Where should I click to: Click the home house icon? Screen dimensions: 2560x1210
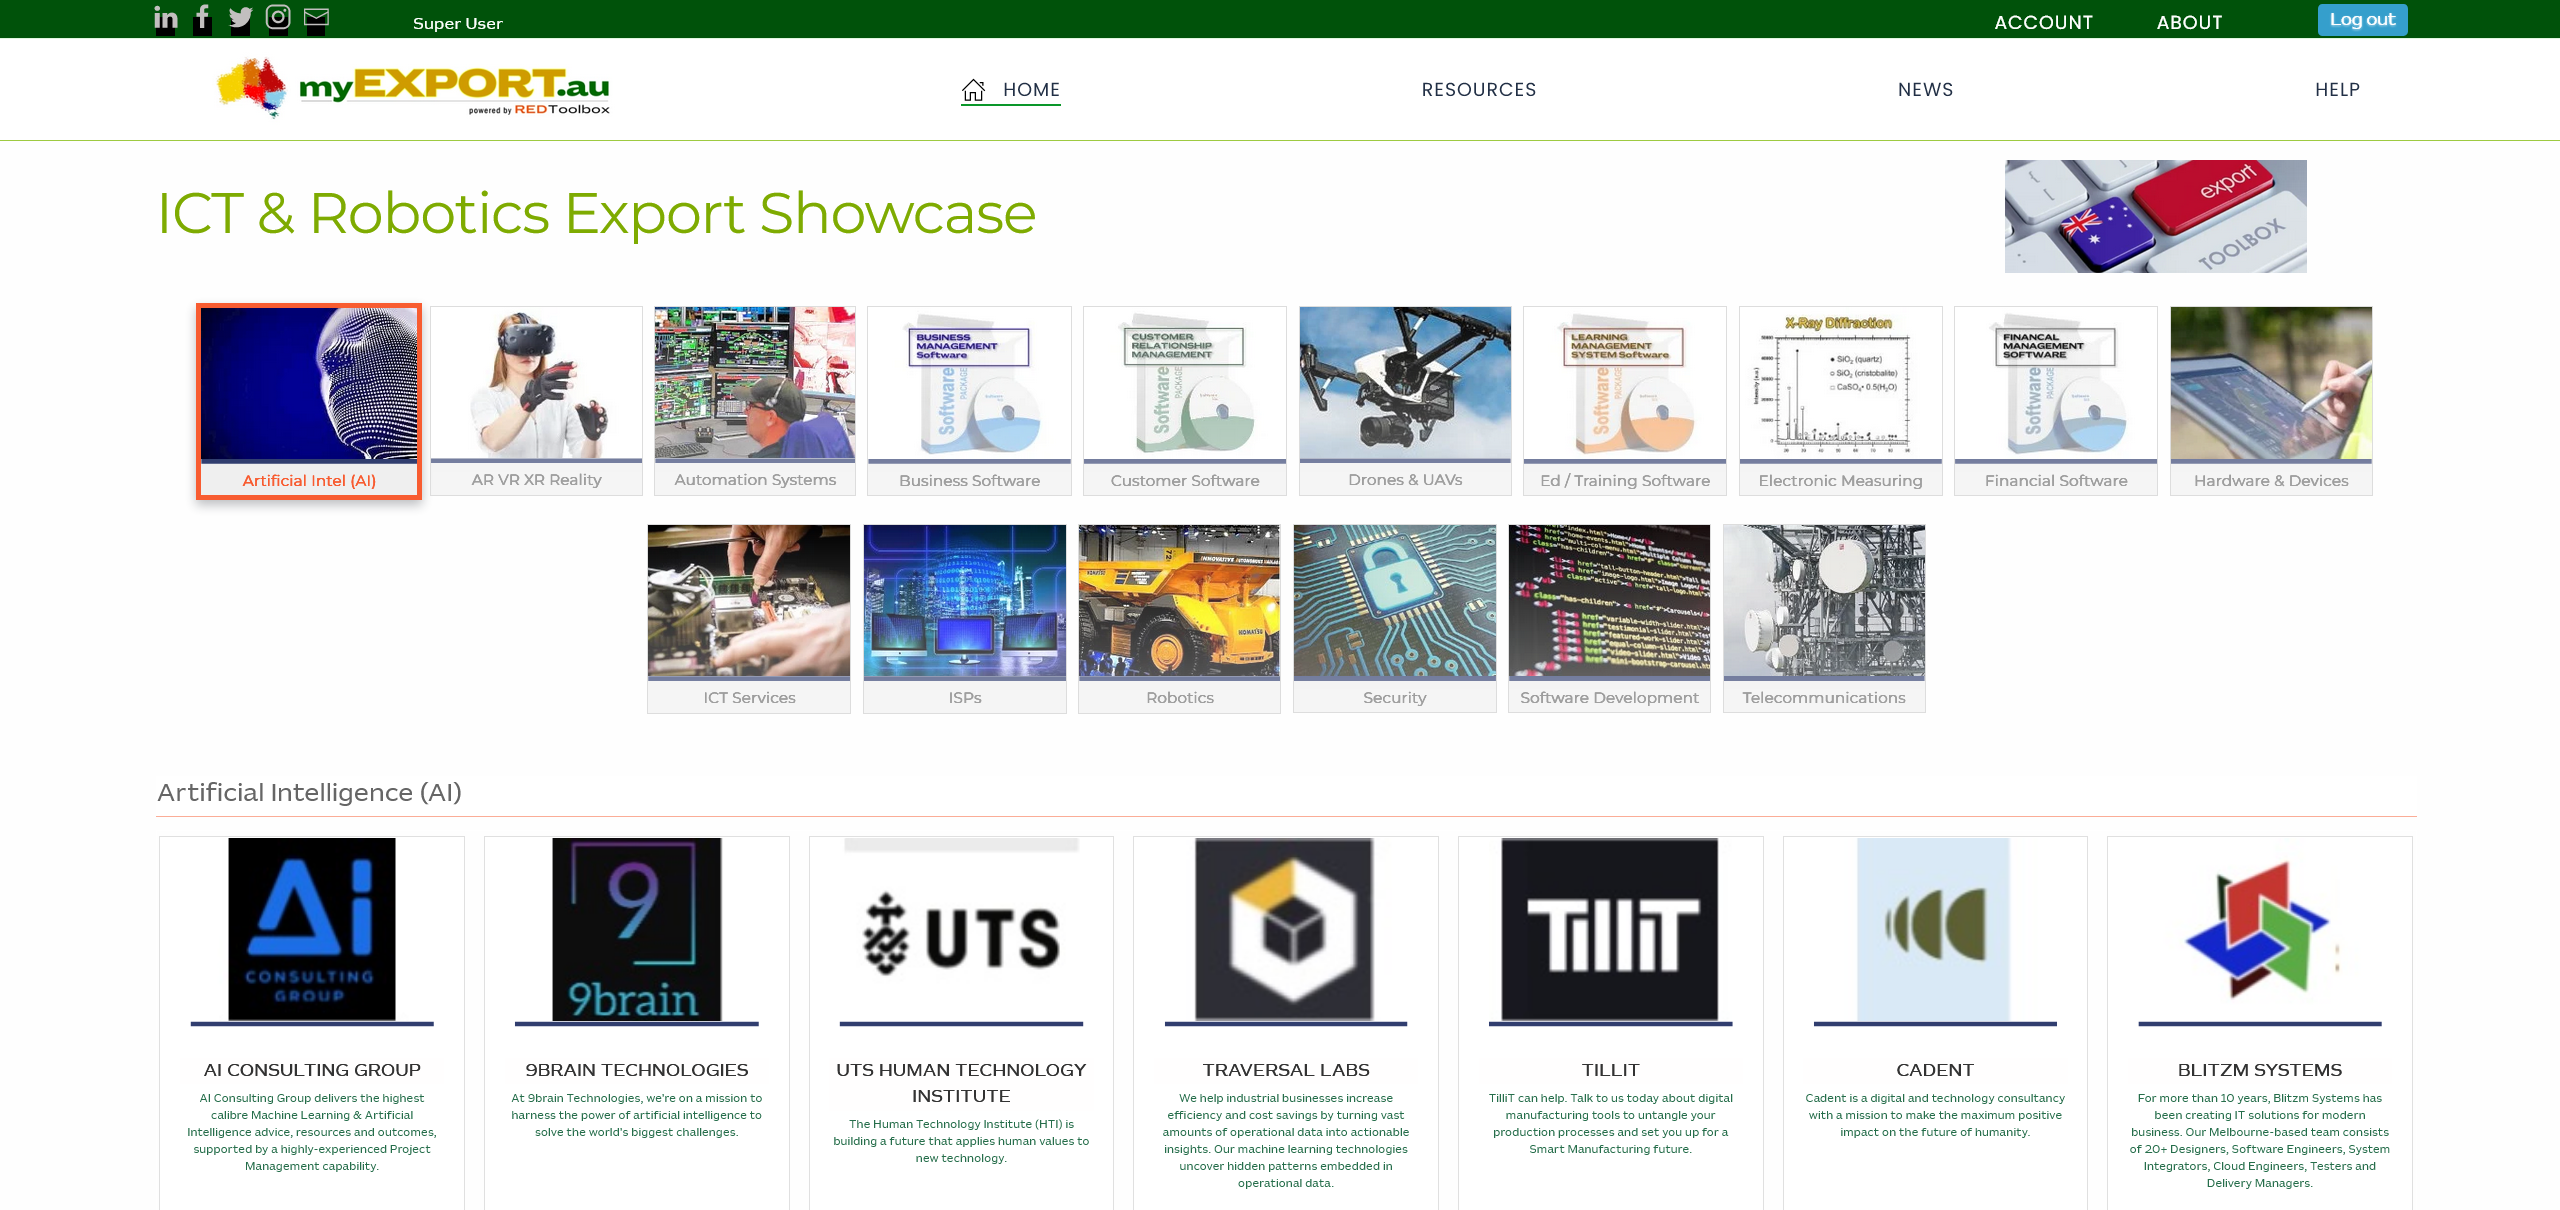tap(973, 90)
